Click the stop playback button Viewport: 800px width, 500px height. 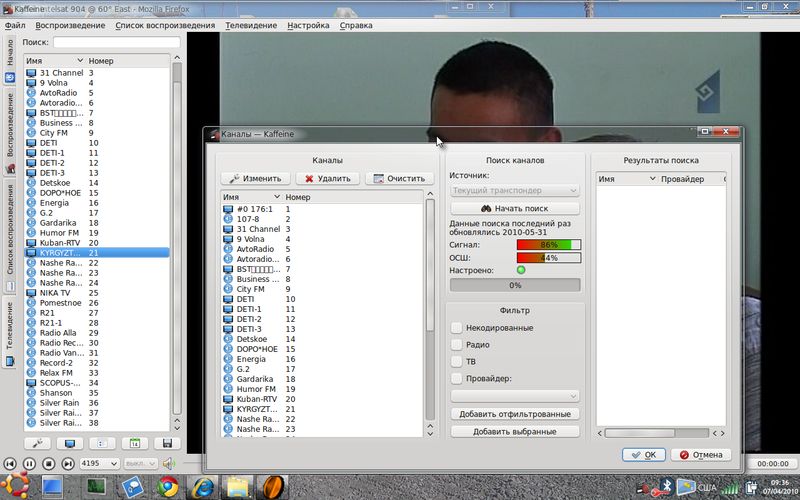[x=49, y=464]
